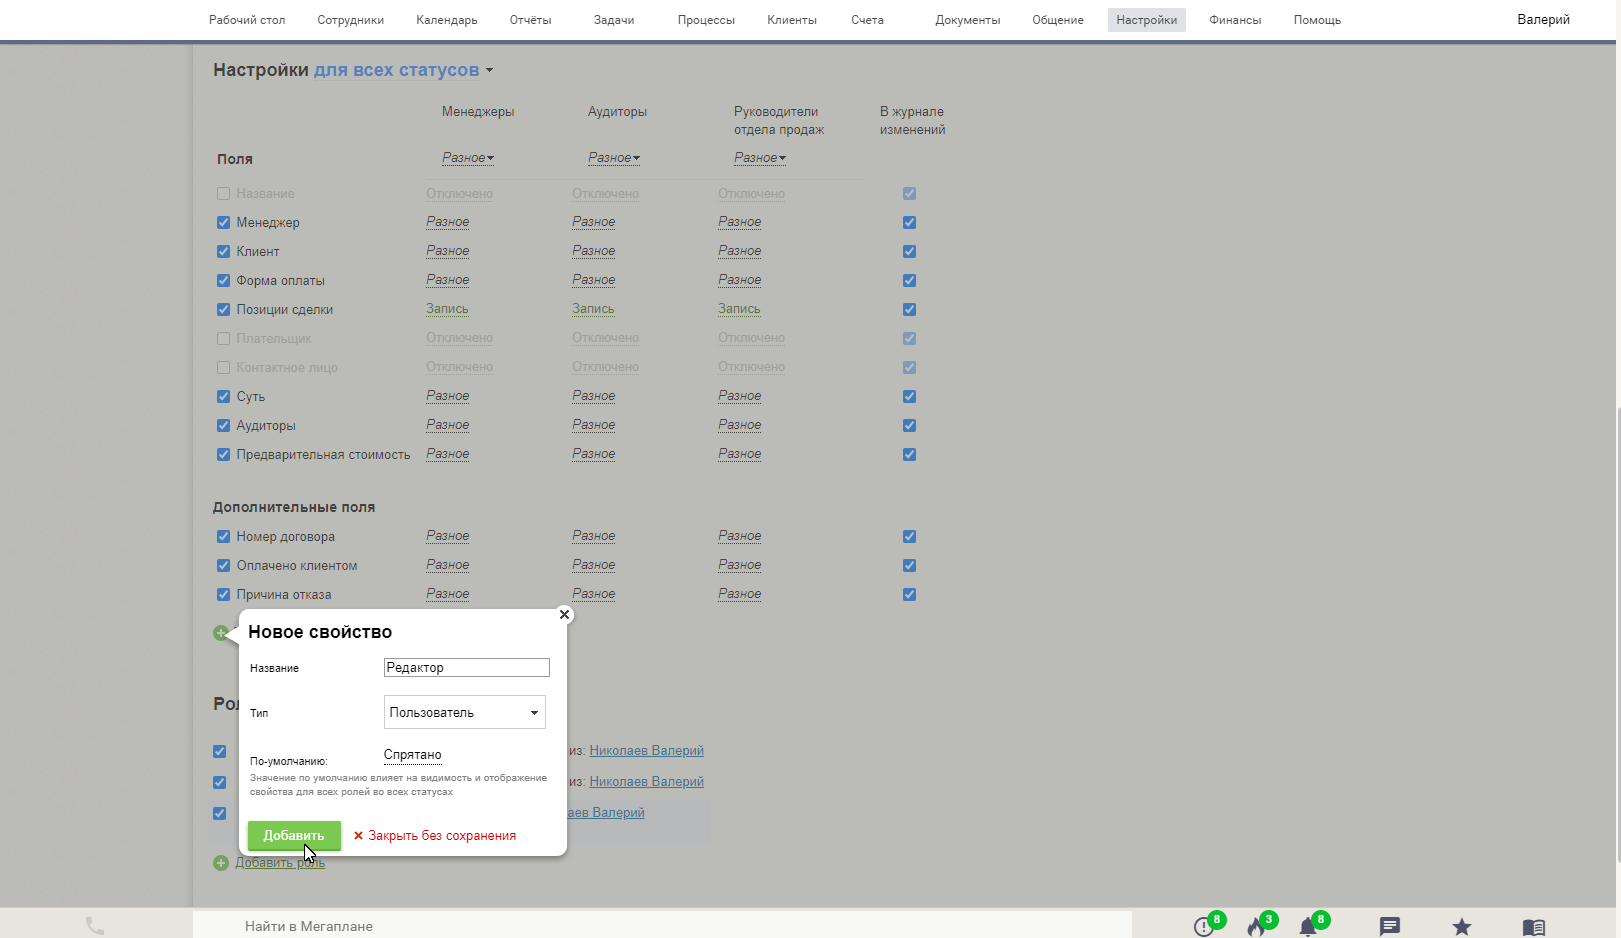Open the Помощь menu item
Viewport: 1621px width, 938px height.
click(1317, 20)
